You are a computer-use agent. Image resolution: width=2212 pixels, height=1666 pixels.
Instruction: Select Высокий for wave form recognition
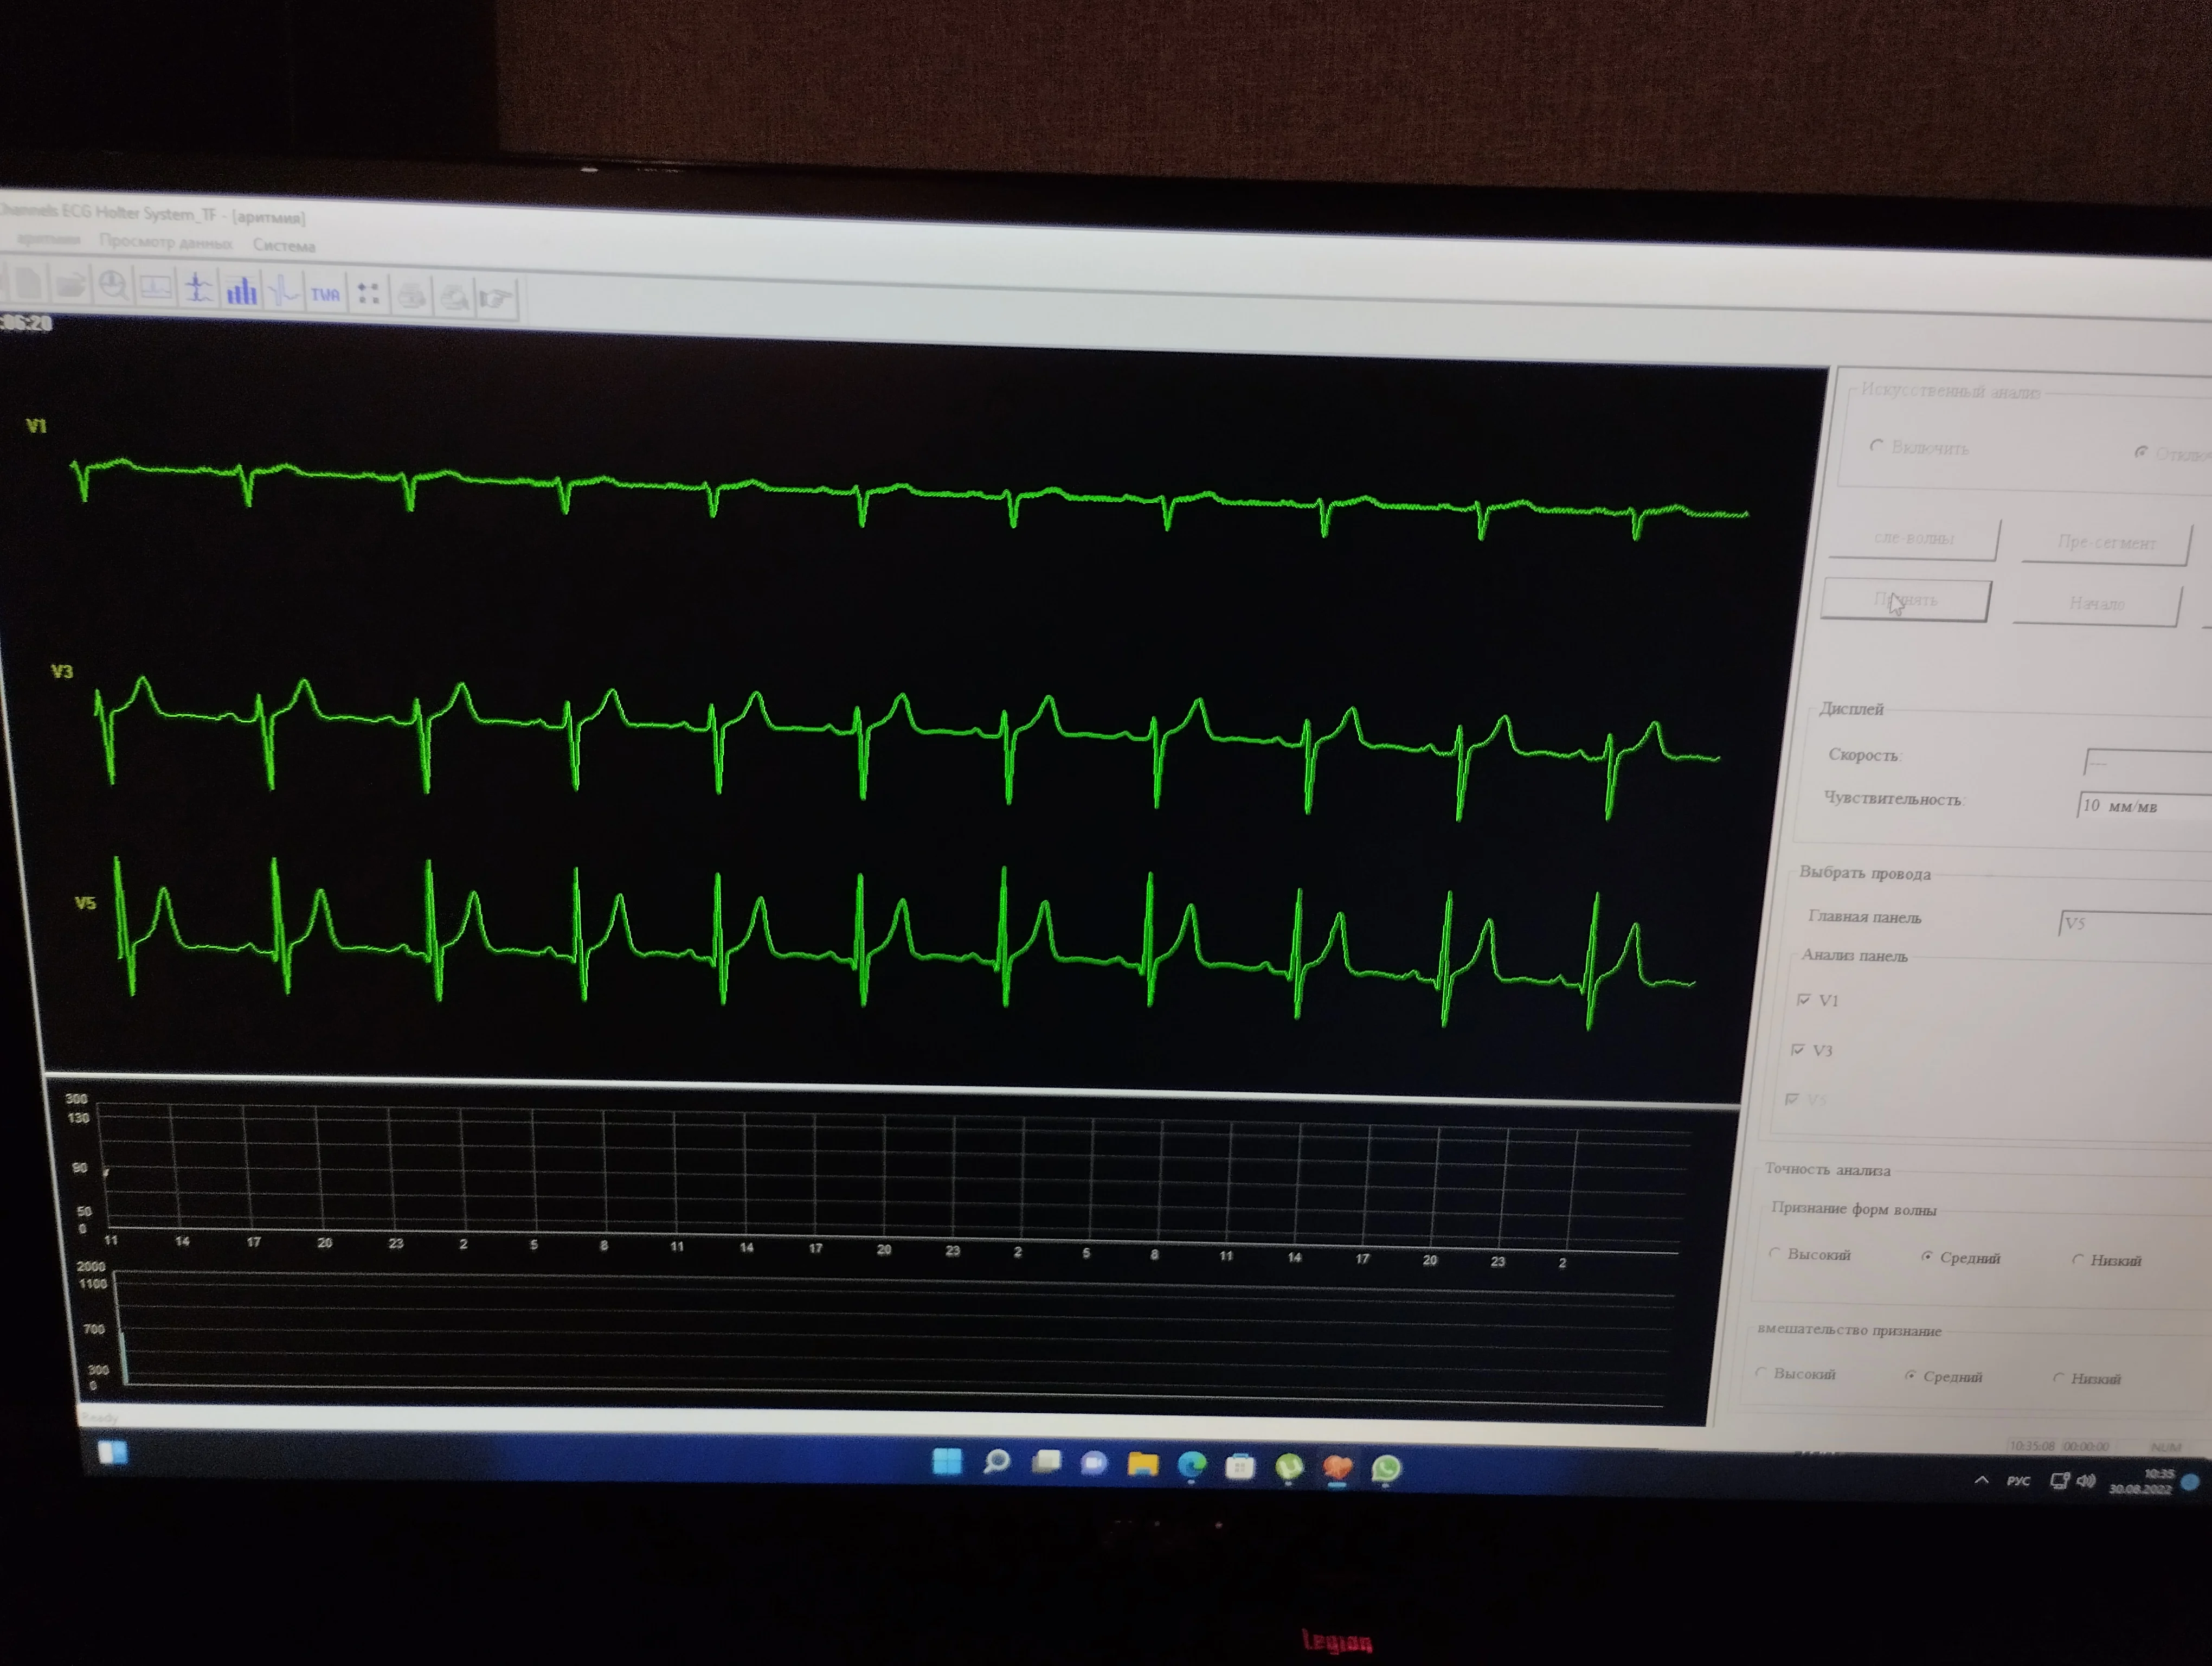1776,1253
